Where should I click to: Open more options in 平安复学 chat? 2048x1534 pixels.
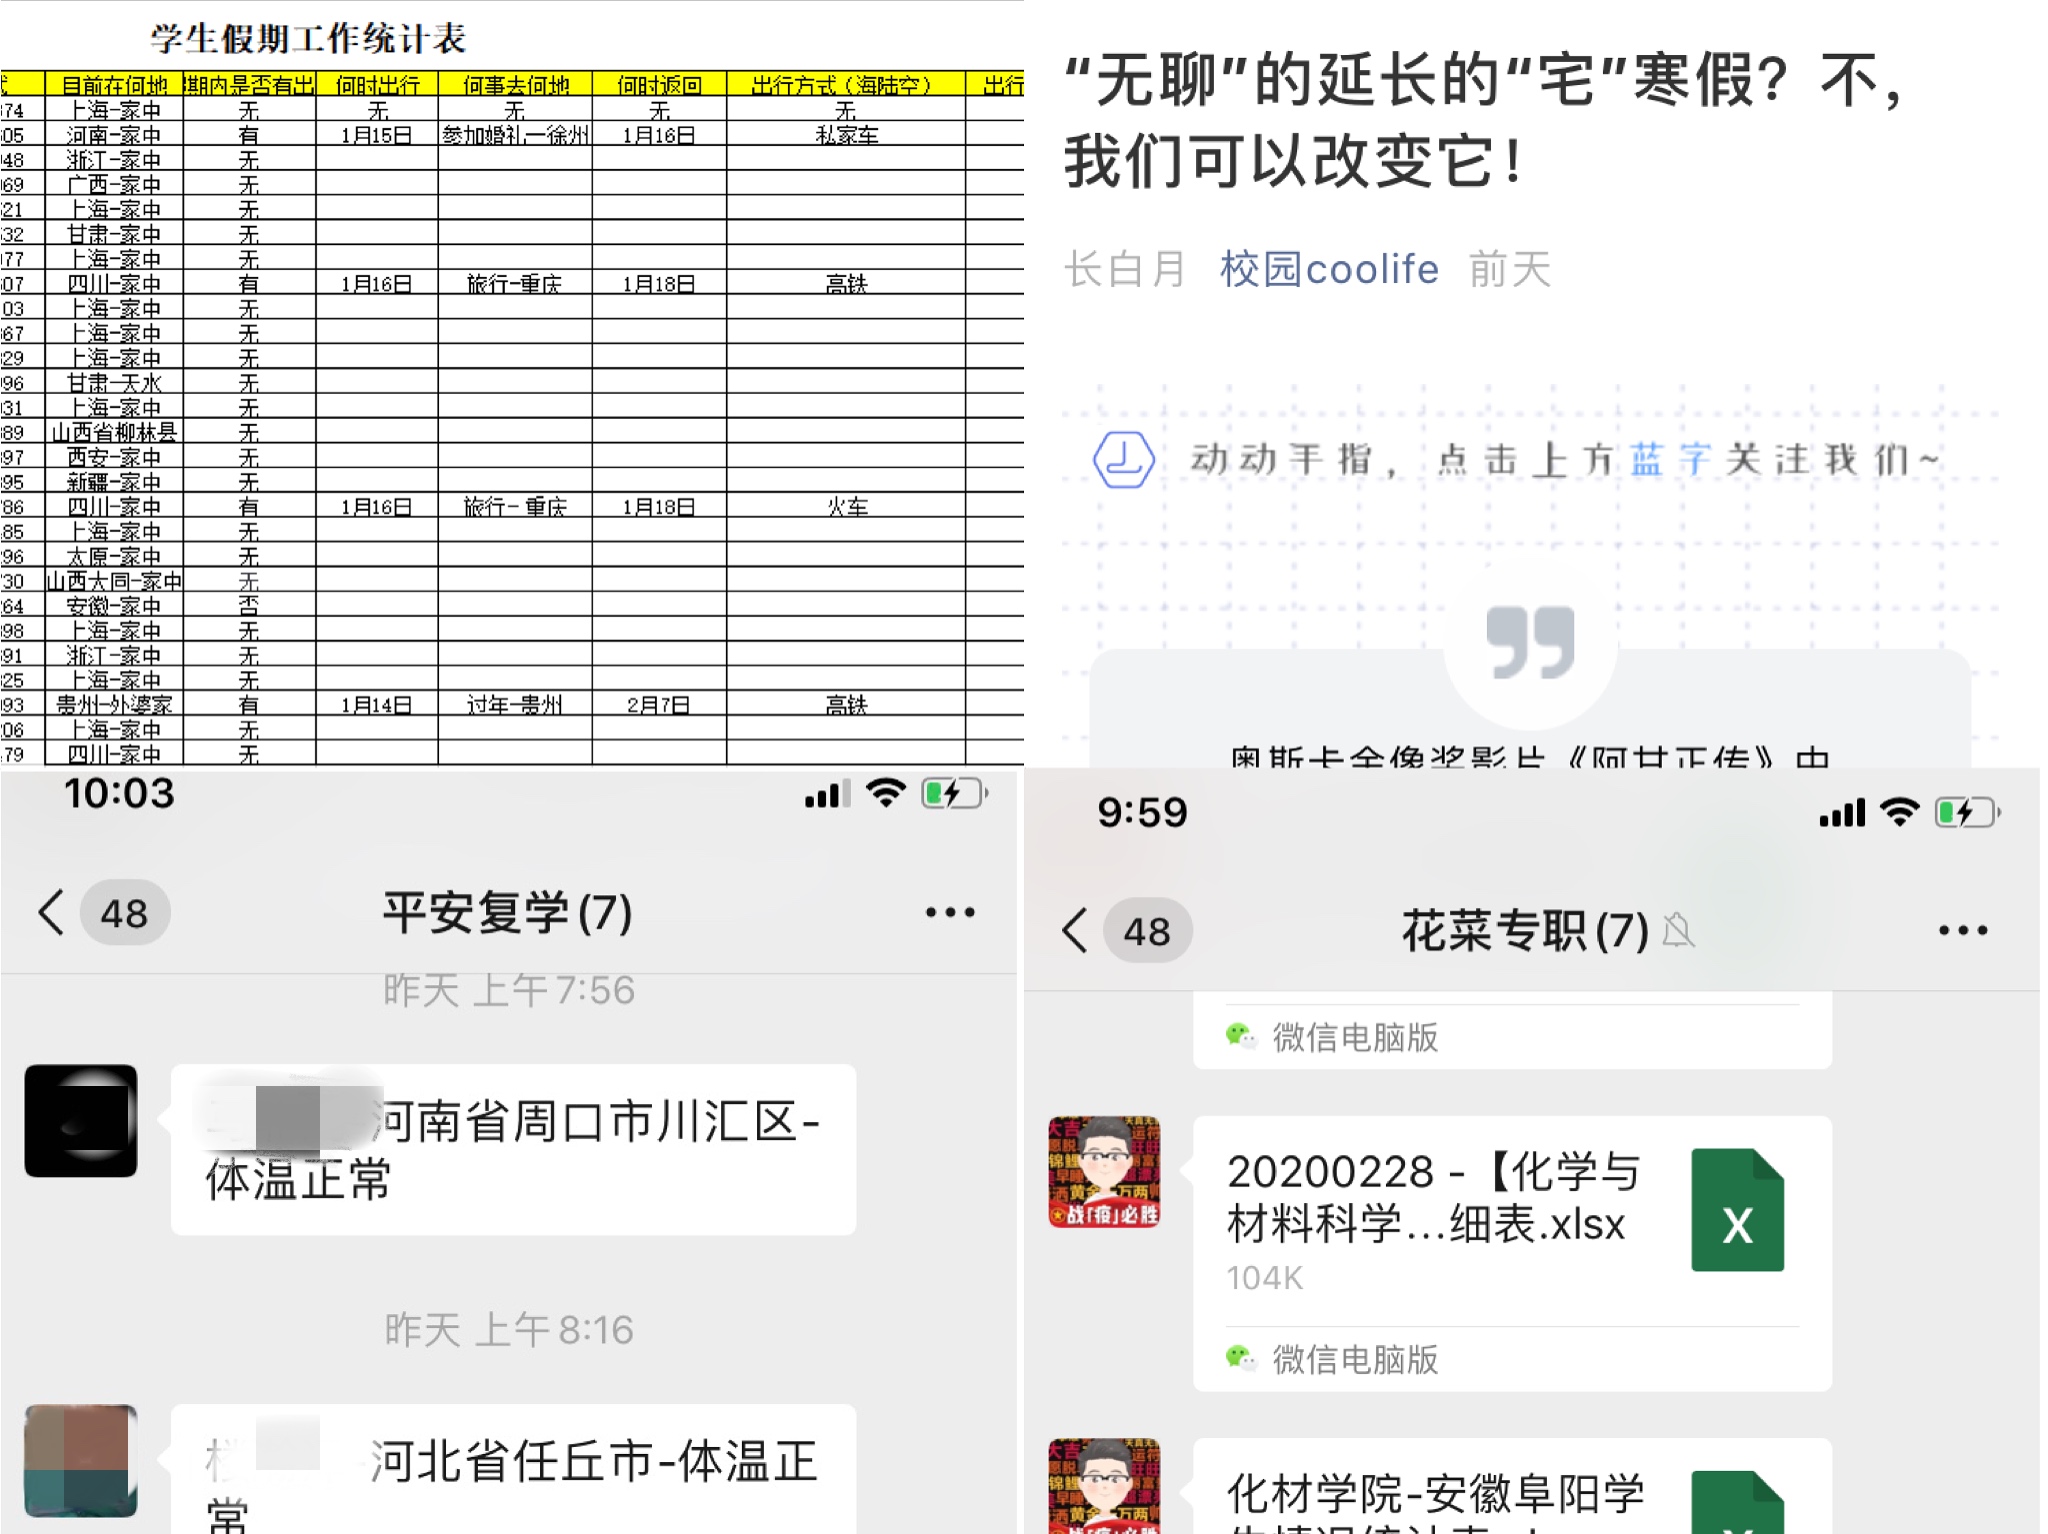pos(950,912)
